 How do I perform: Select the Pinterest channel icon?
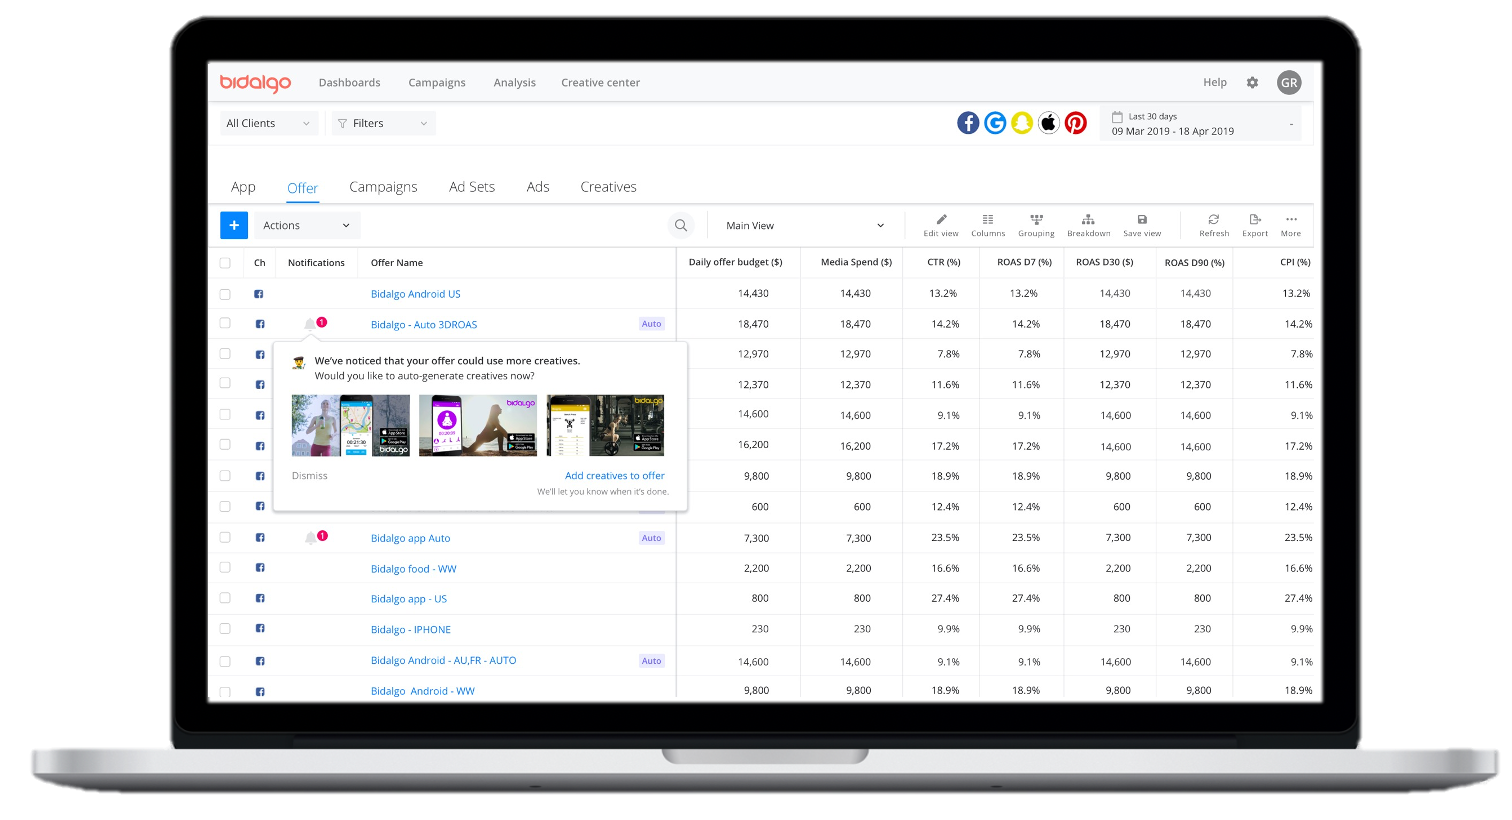[1076, 123]
